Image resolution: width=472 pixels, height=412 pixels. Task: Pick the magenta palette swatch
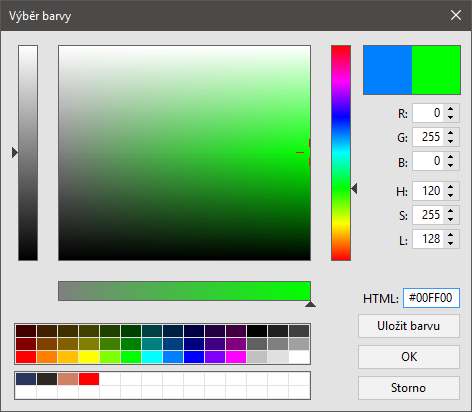(x=236, y=357)
